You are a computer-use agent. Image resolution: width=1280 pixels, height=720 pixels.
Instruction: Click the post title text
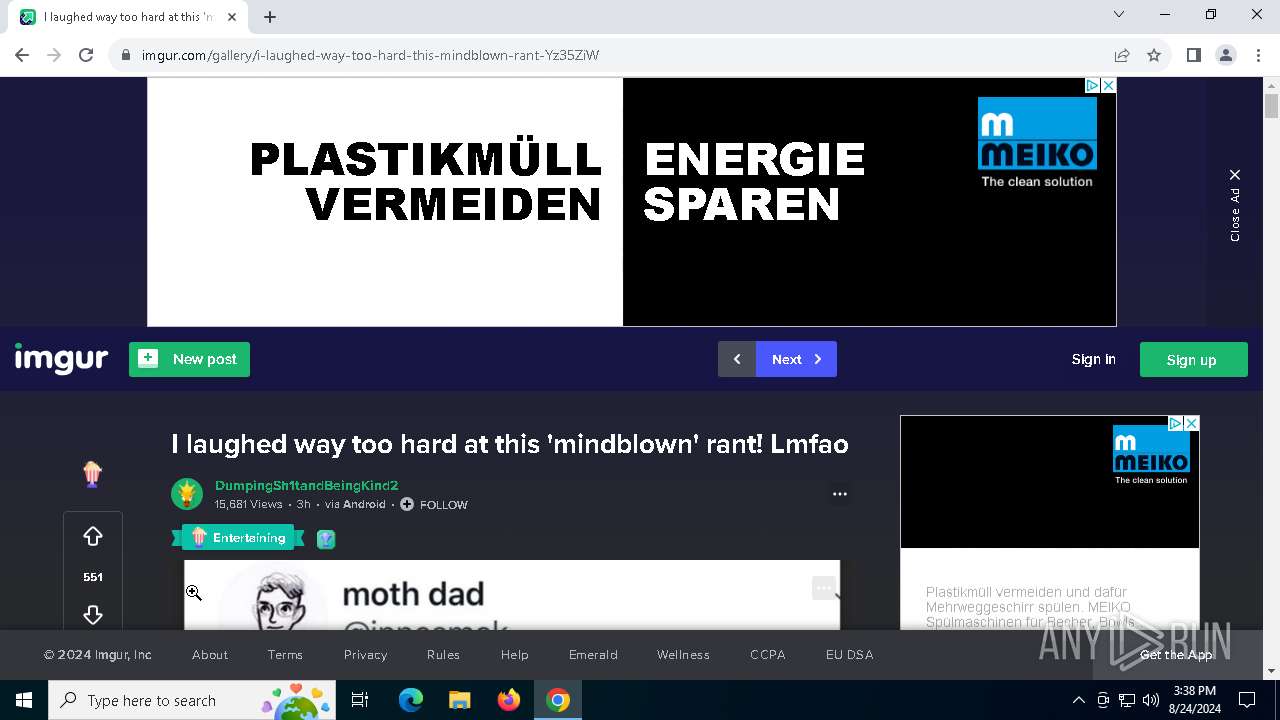coord(510,443)
